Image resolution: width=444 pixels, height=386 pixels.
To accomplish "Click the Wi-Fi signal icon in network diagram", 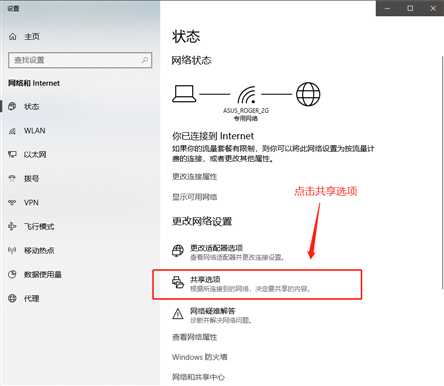I will pos(247,95).
